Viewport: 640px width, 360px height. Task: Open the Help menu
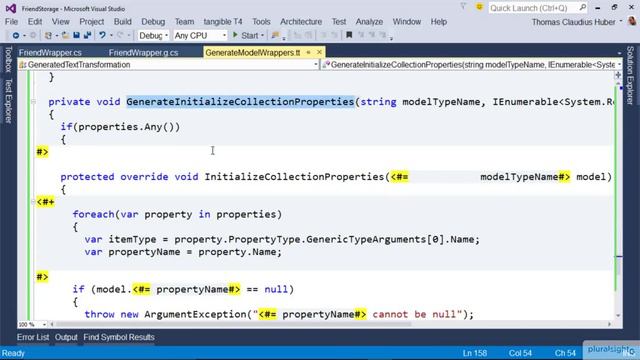[x=439, y=22]
